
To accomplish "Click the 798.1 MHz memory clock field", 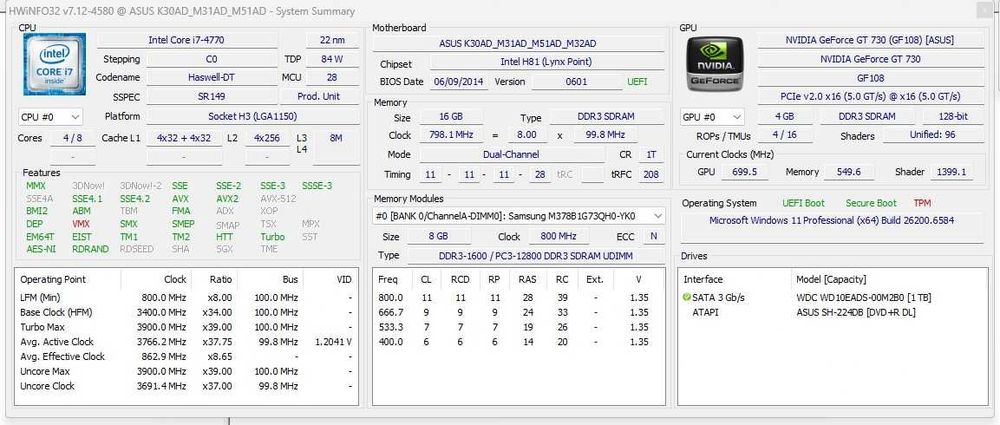I will click(451, 135).
